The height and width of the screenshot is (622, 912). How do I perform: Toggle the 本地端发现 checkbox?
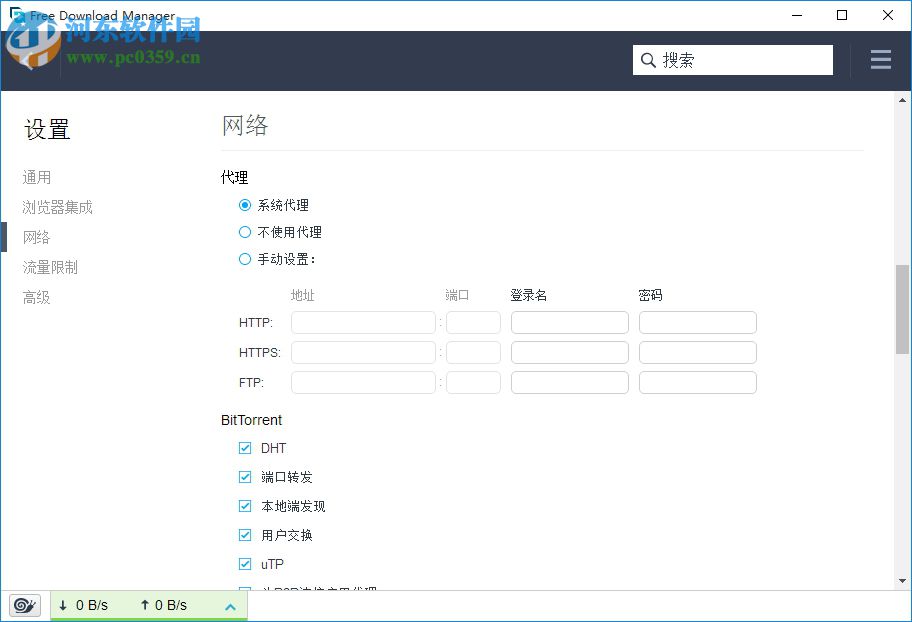click(245, 506)
